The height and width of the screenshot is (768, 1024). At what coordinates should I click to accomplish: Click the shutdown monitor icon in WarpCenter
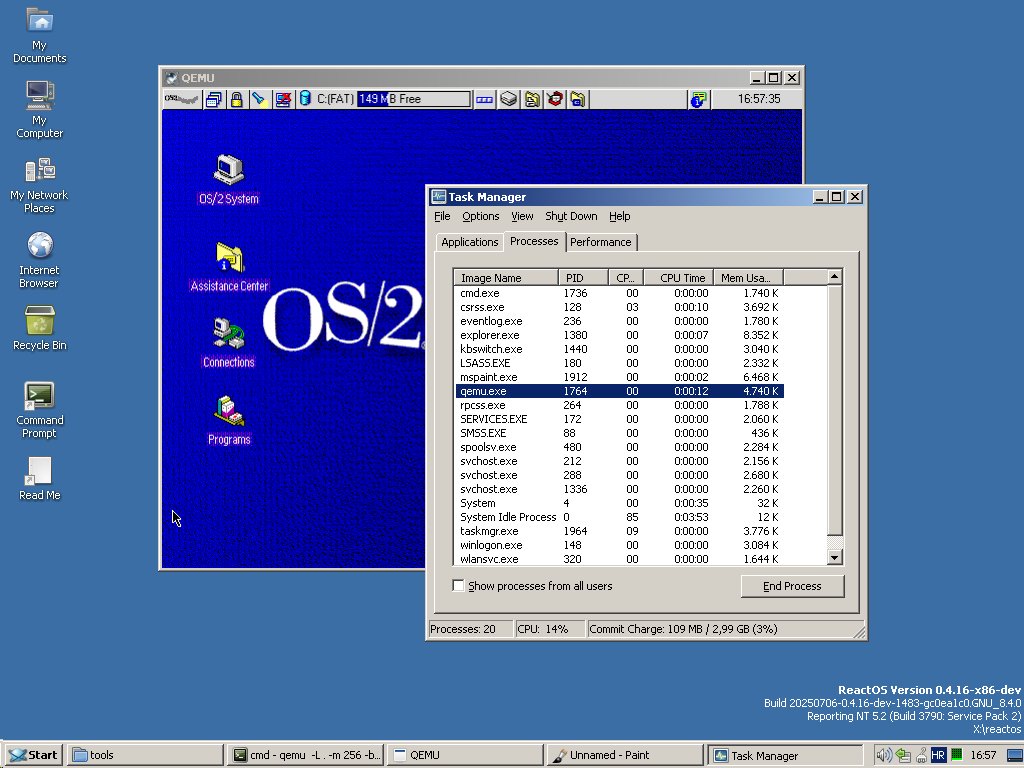pyautogui.click(x=282, y=99)
